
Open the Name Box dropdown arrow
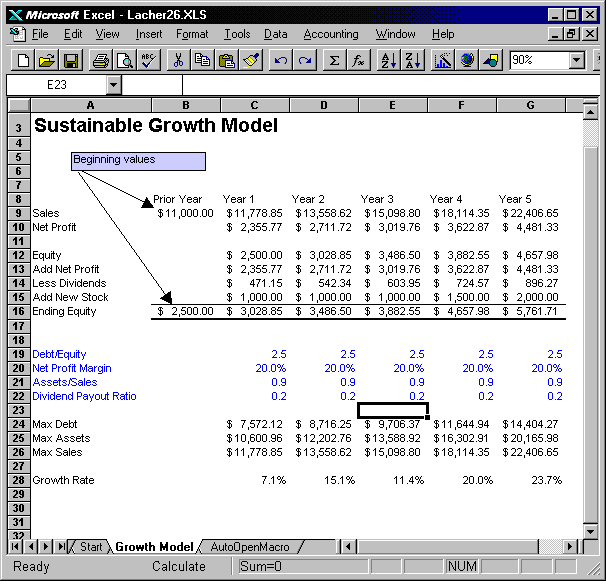(114, 85)
